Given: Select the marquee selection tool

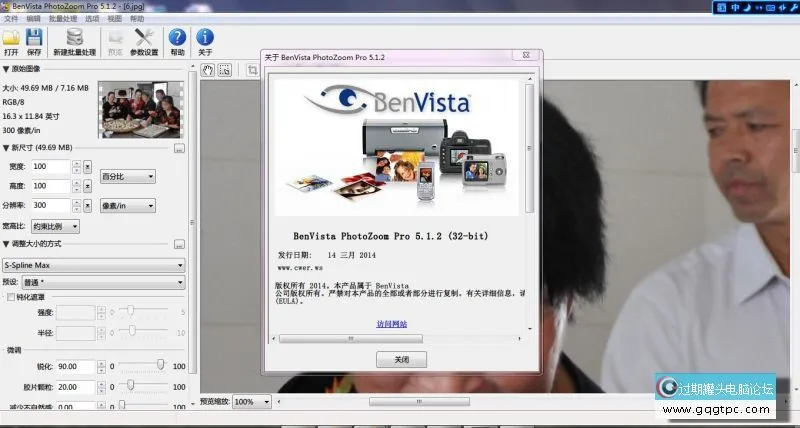Looking at the screenshot, I should pyautogui.click(x=224, y=70).
